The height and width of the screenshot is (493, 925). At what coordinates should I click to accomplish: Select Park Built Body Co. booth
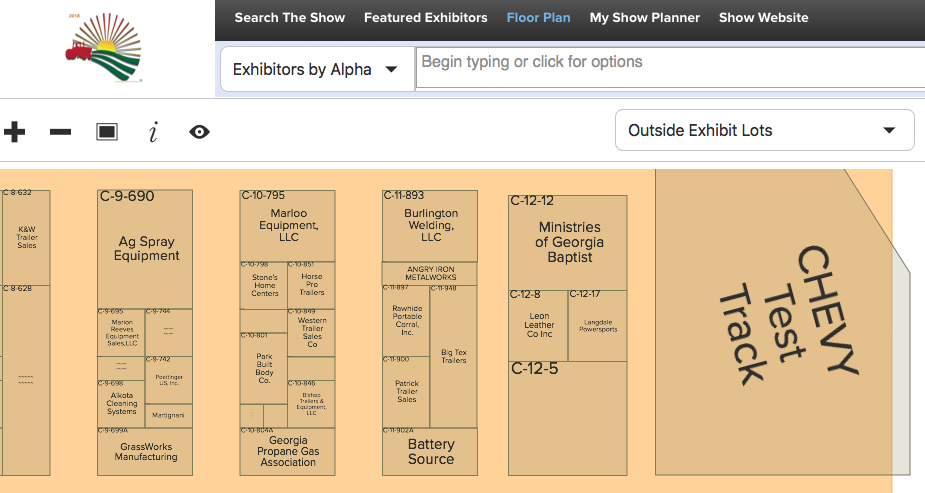[264, 369]
